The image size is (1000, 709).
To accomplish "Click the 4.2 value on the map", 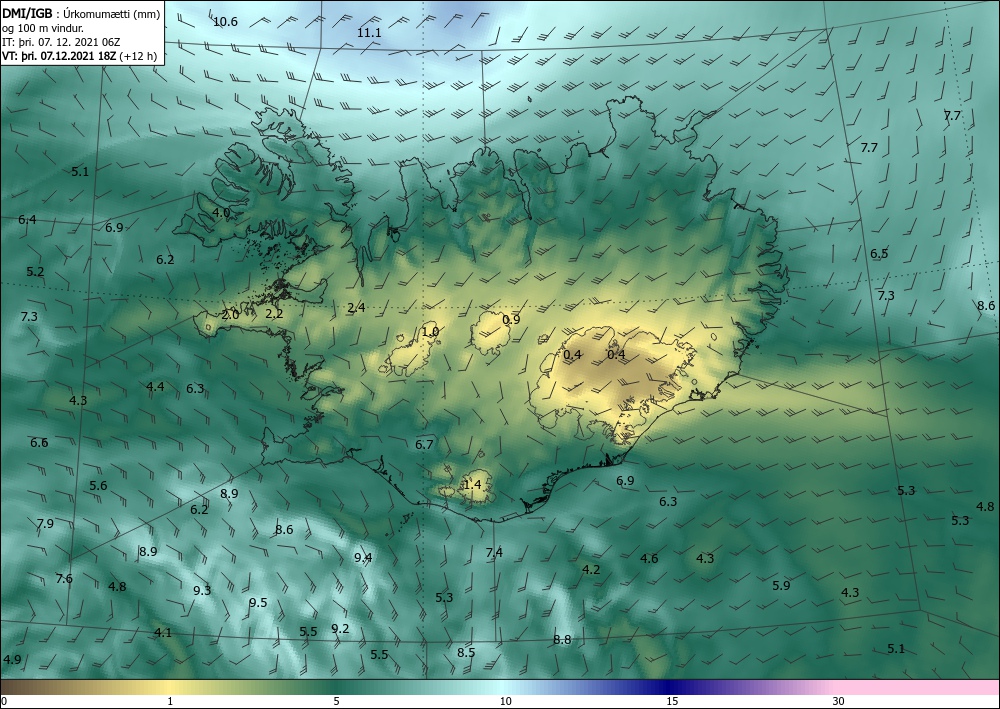I will click(591, 569).
